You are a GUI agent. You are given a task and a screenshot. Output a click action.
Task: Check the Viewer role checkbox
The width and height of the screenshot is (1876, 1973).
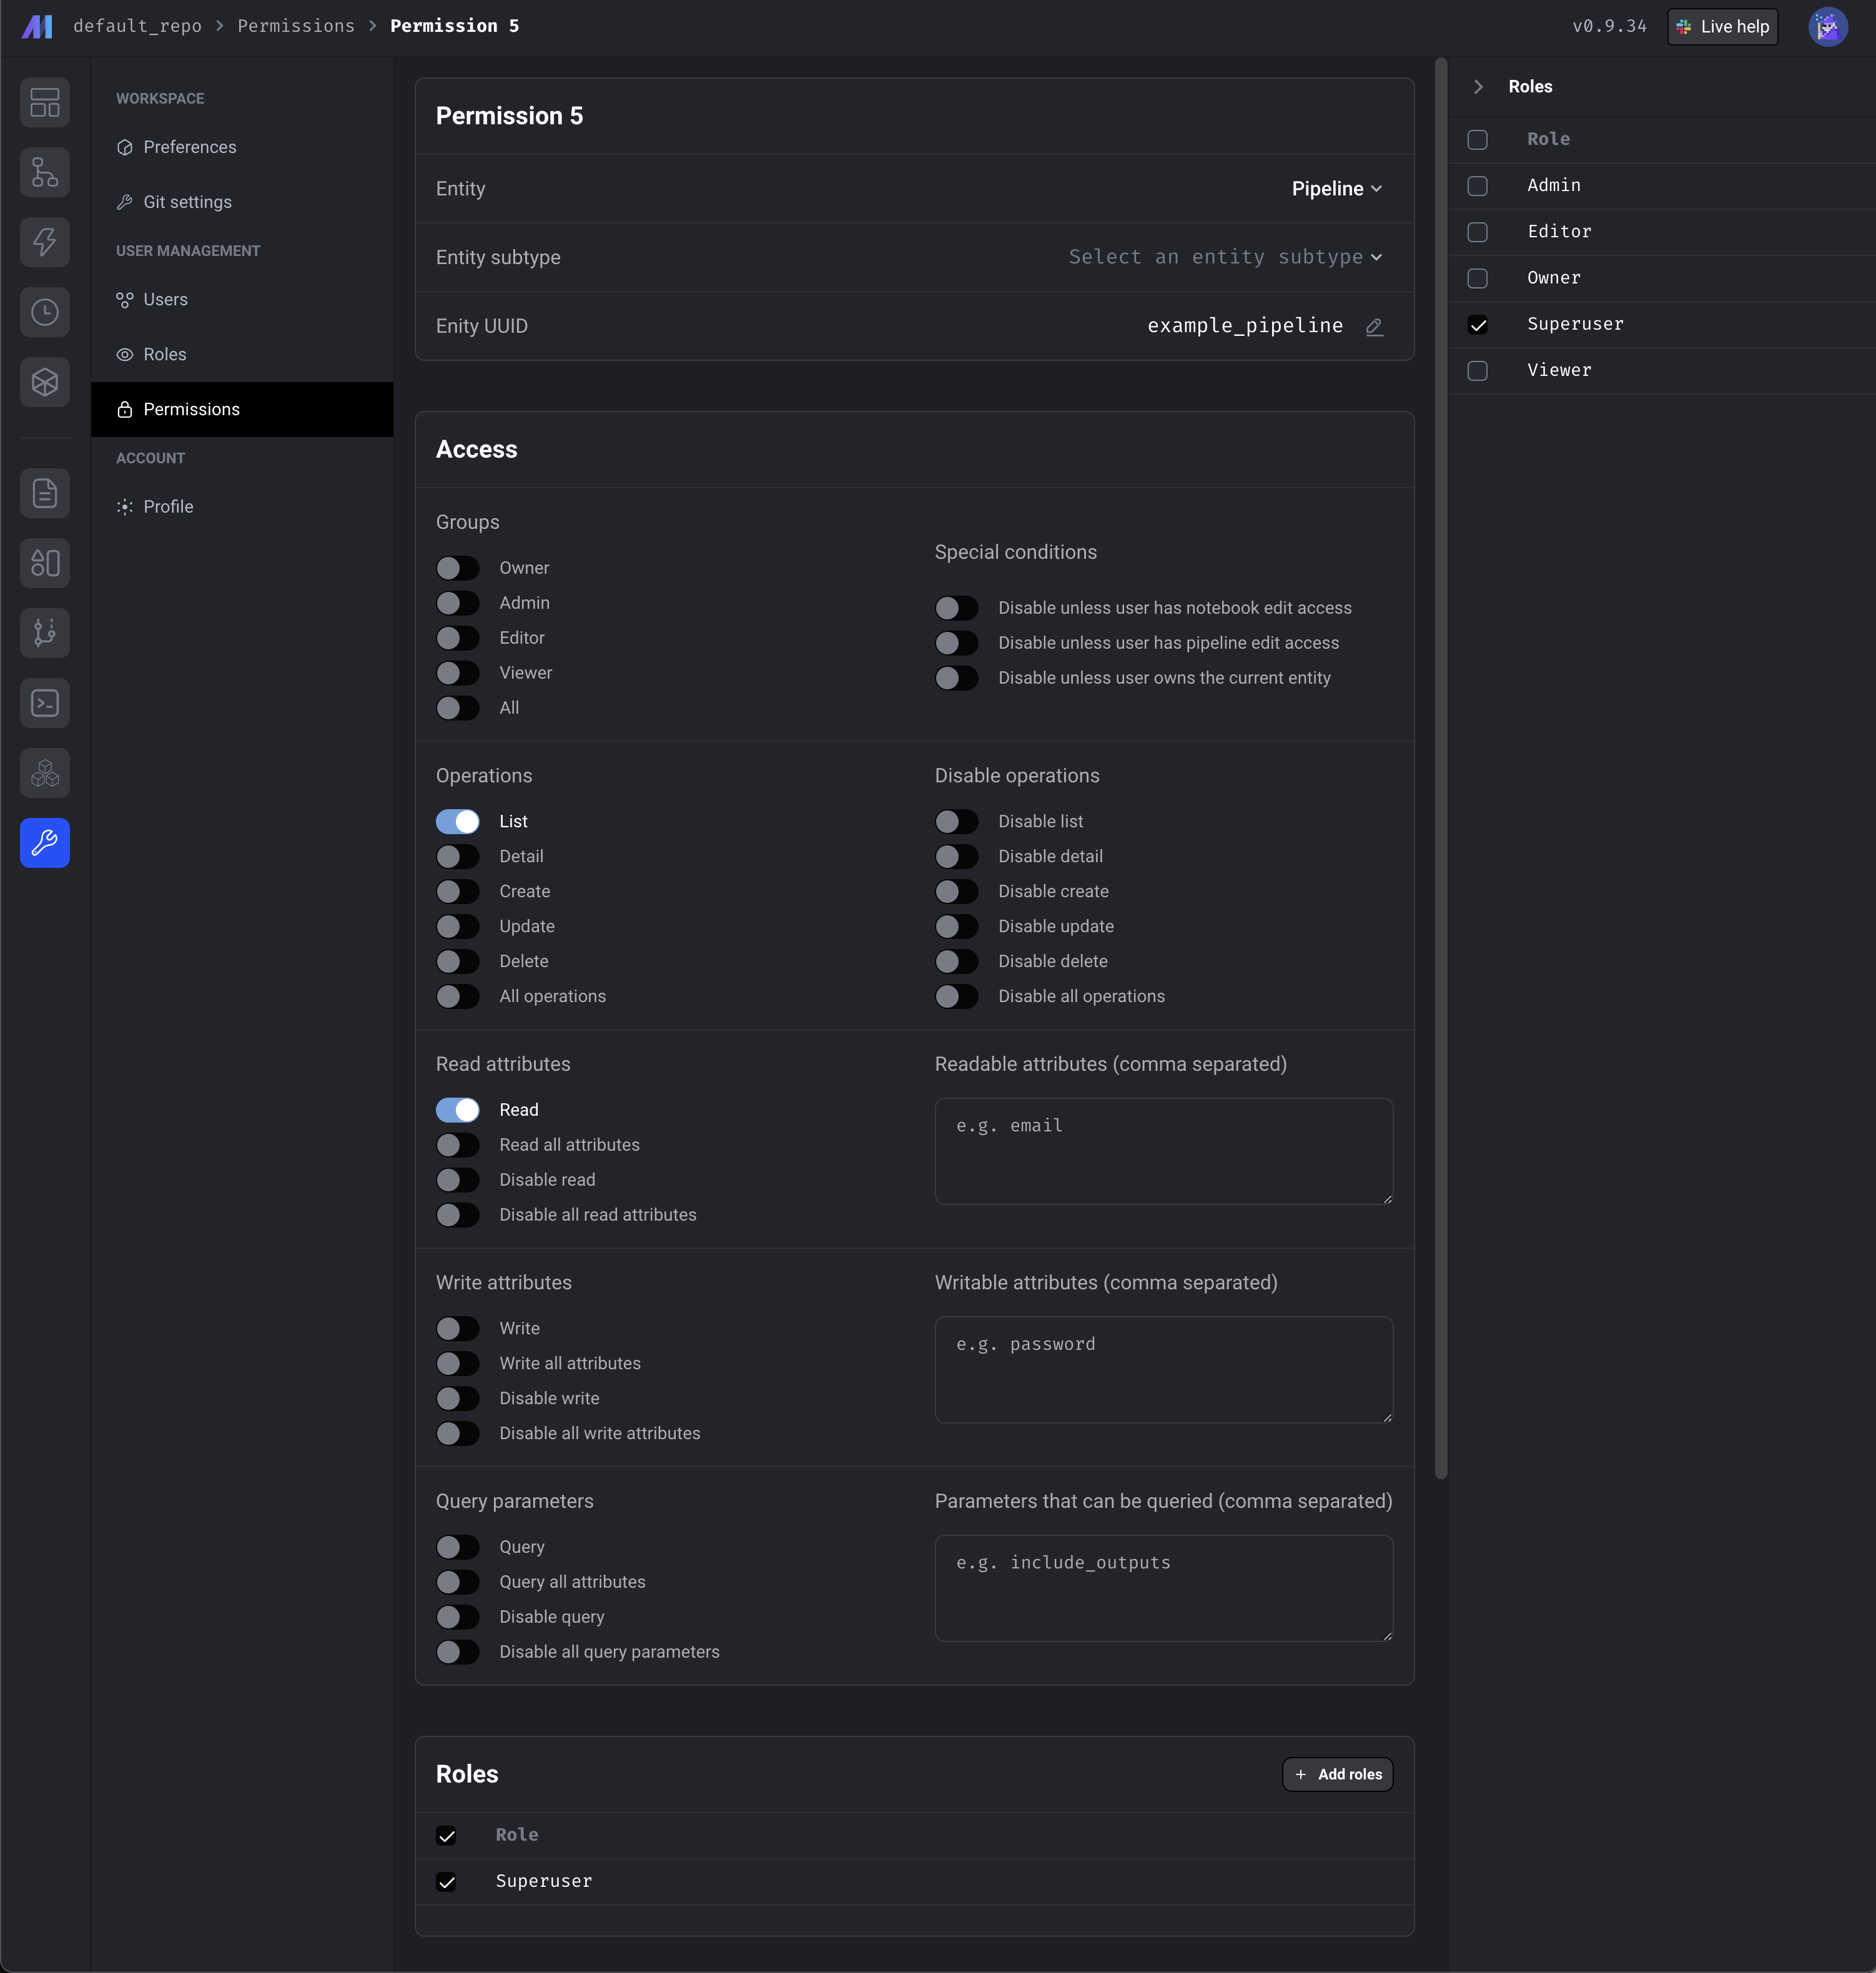[1477, 371]
